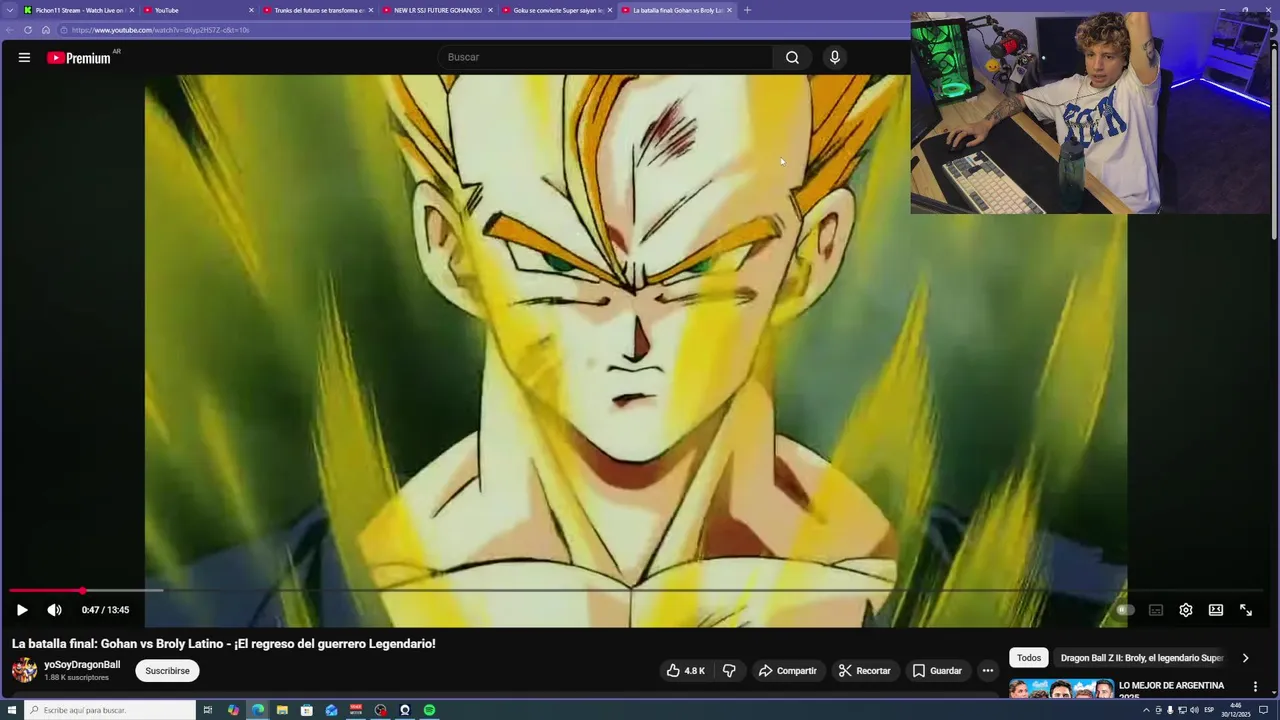Switch to the Pichon11 Stream Kick tab
Screen dimensions: 1280x720
click(78, 10)
